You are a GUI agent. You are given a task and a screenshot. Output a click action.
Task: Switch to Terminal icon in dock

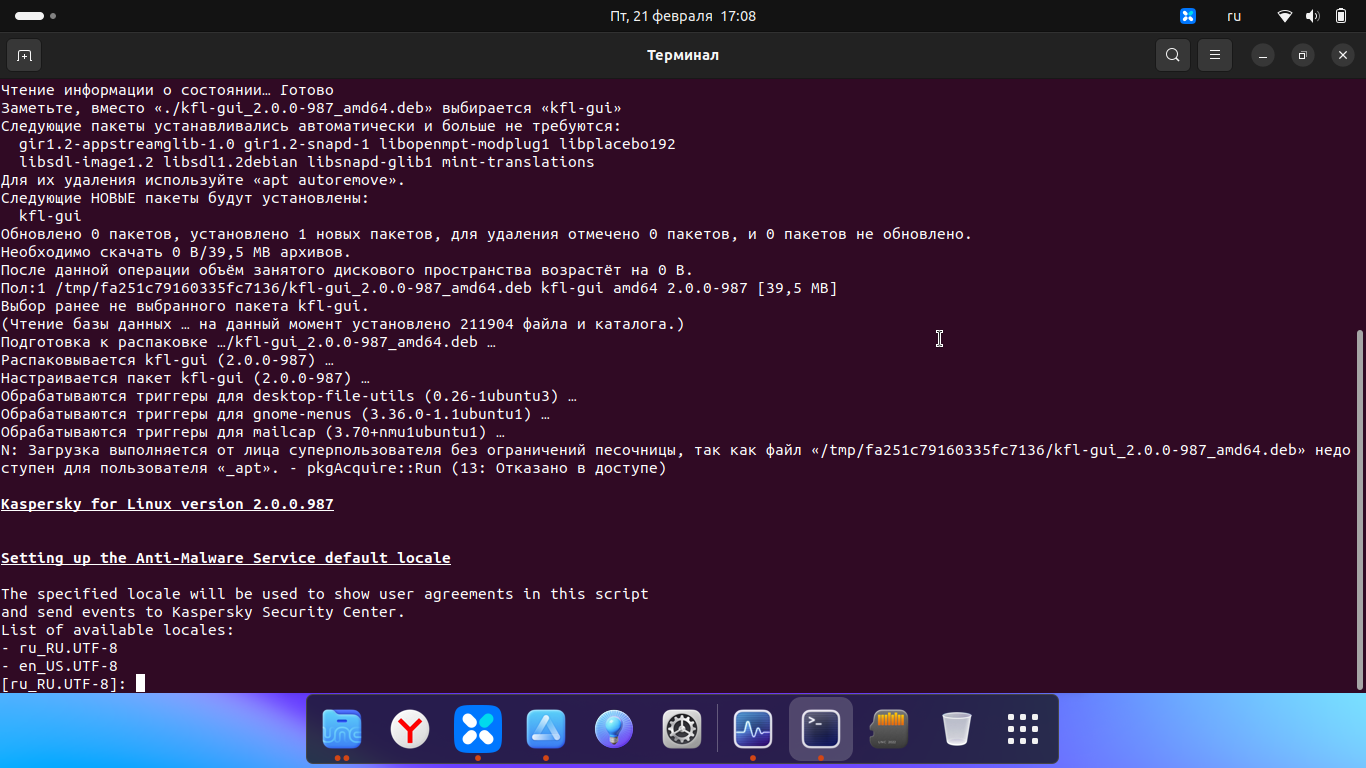pos(821,729)
